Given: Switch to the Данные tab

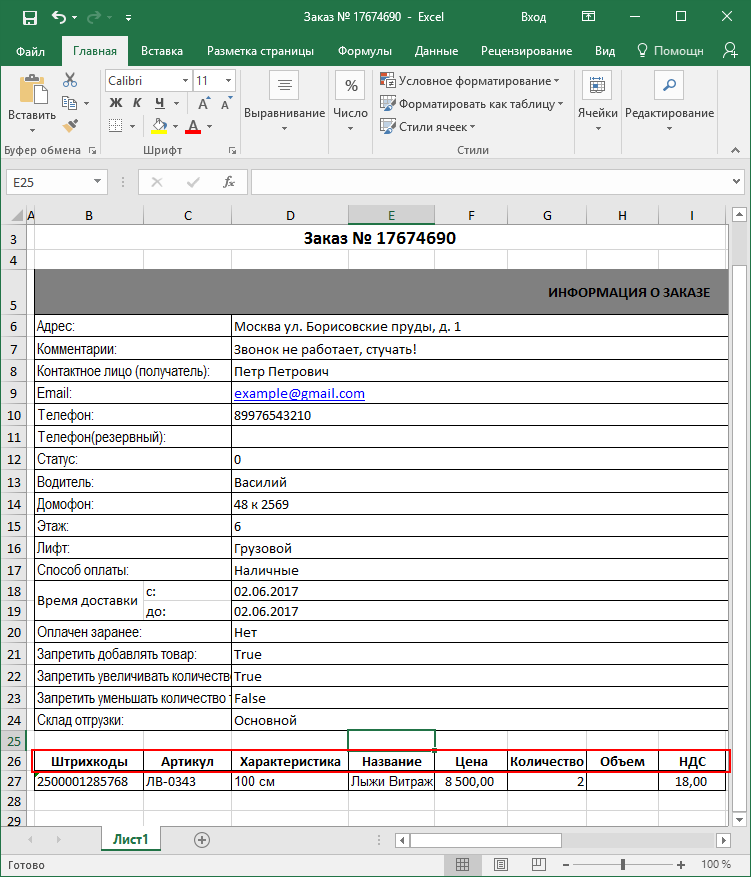Looking at the screenshot, I should coord(436,51).
